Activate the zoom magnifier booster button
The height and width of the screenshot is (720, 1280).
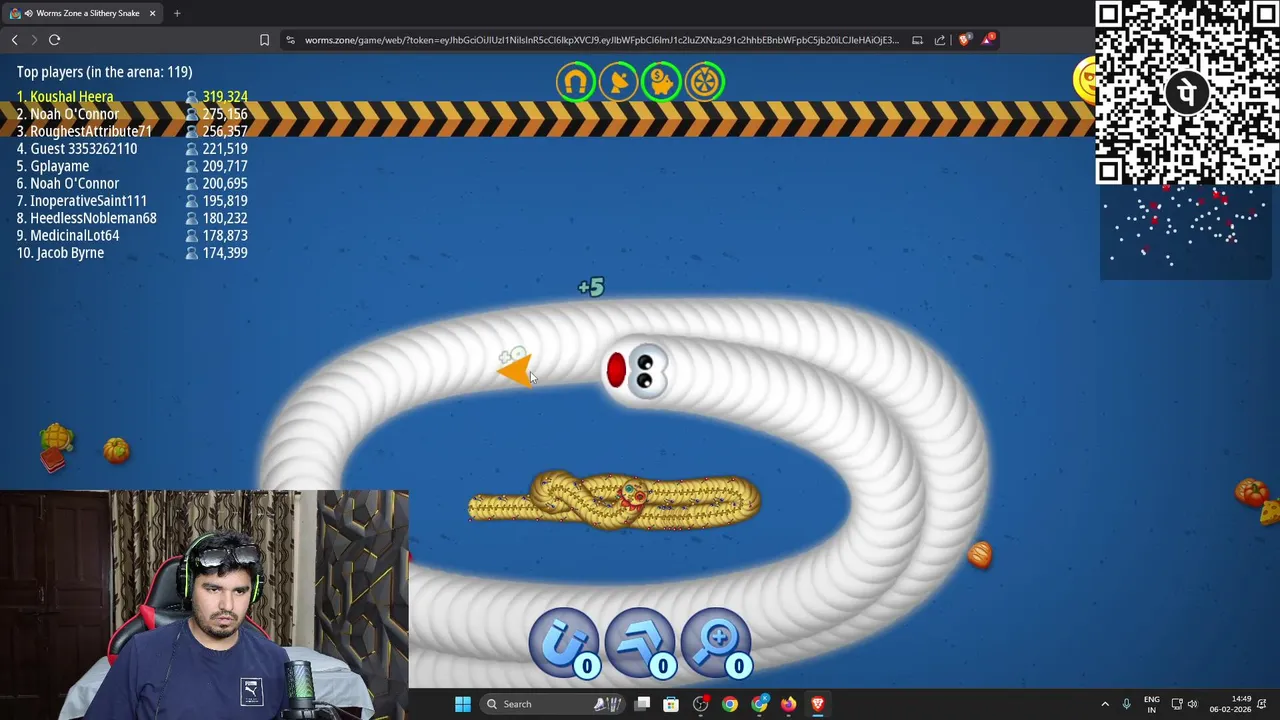pos(716,642)
